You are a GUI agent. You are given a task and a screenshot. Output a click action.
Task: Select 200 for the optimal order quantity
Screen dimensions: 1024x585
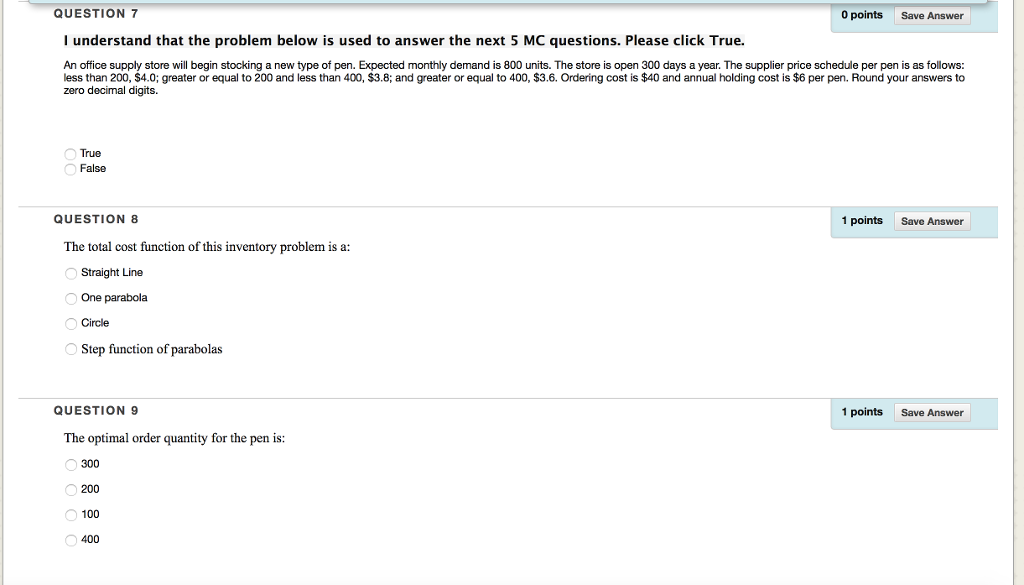[71, 489]
